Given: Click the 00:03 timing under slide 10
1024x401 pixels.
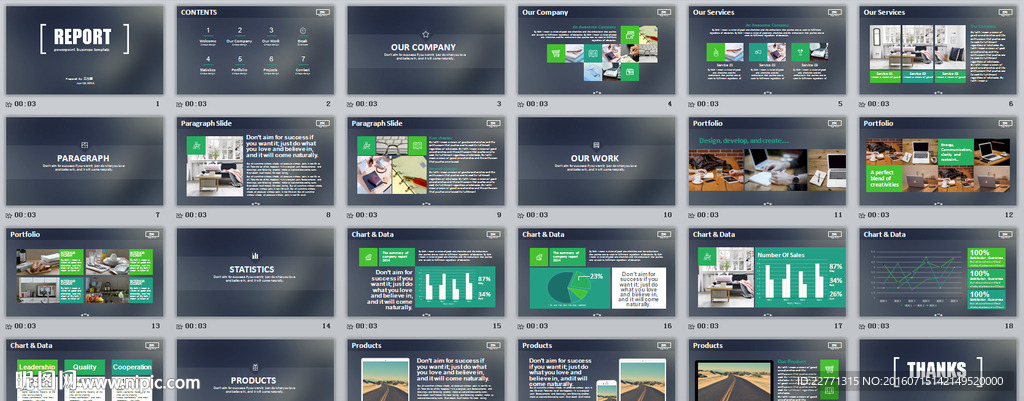Looking at the screenshot, I should [537, 215].
